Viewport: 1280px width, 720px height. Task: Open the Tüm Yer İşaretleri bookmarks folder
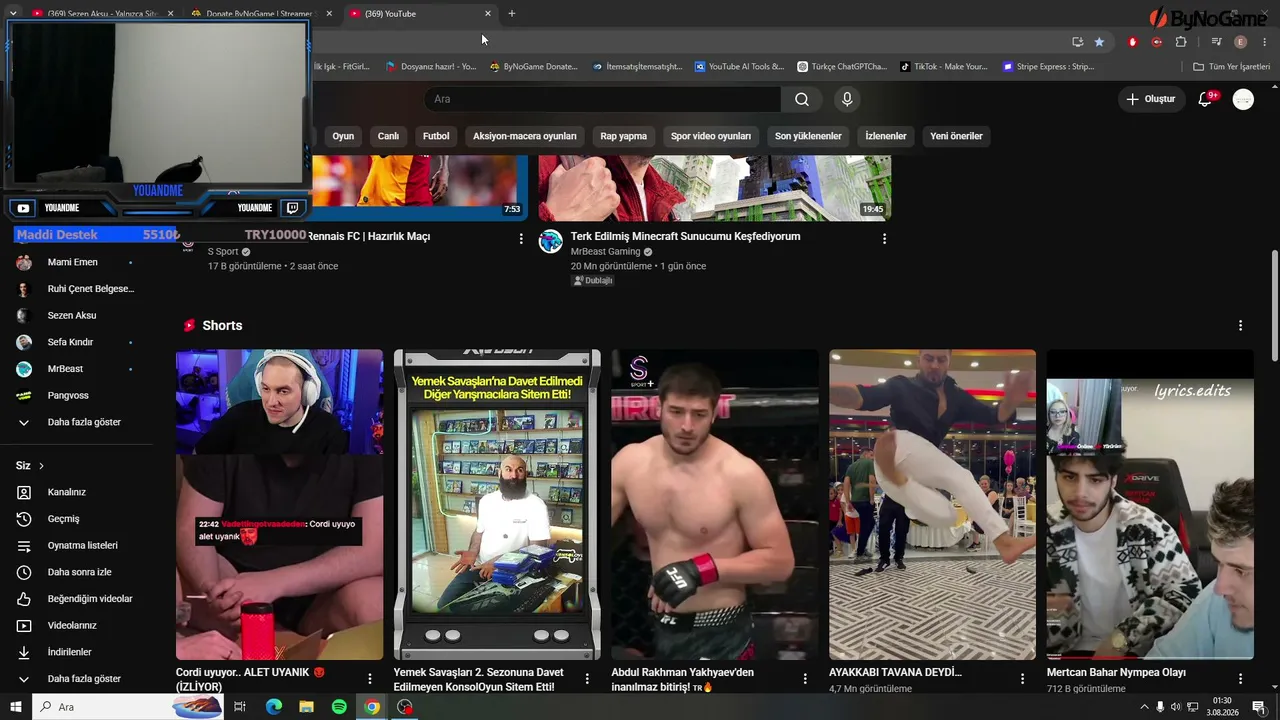coord(1231,67)
